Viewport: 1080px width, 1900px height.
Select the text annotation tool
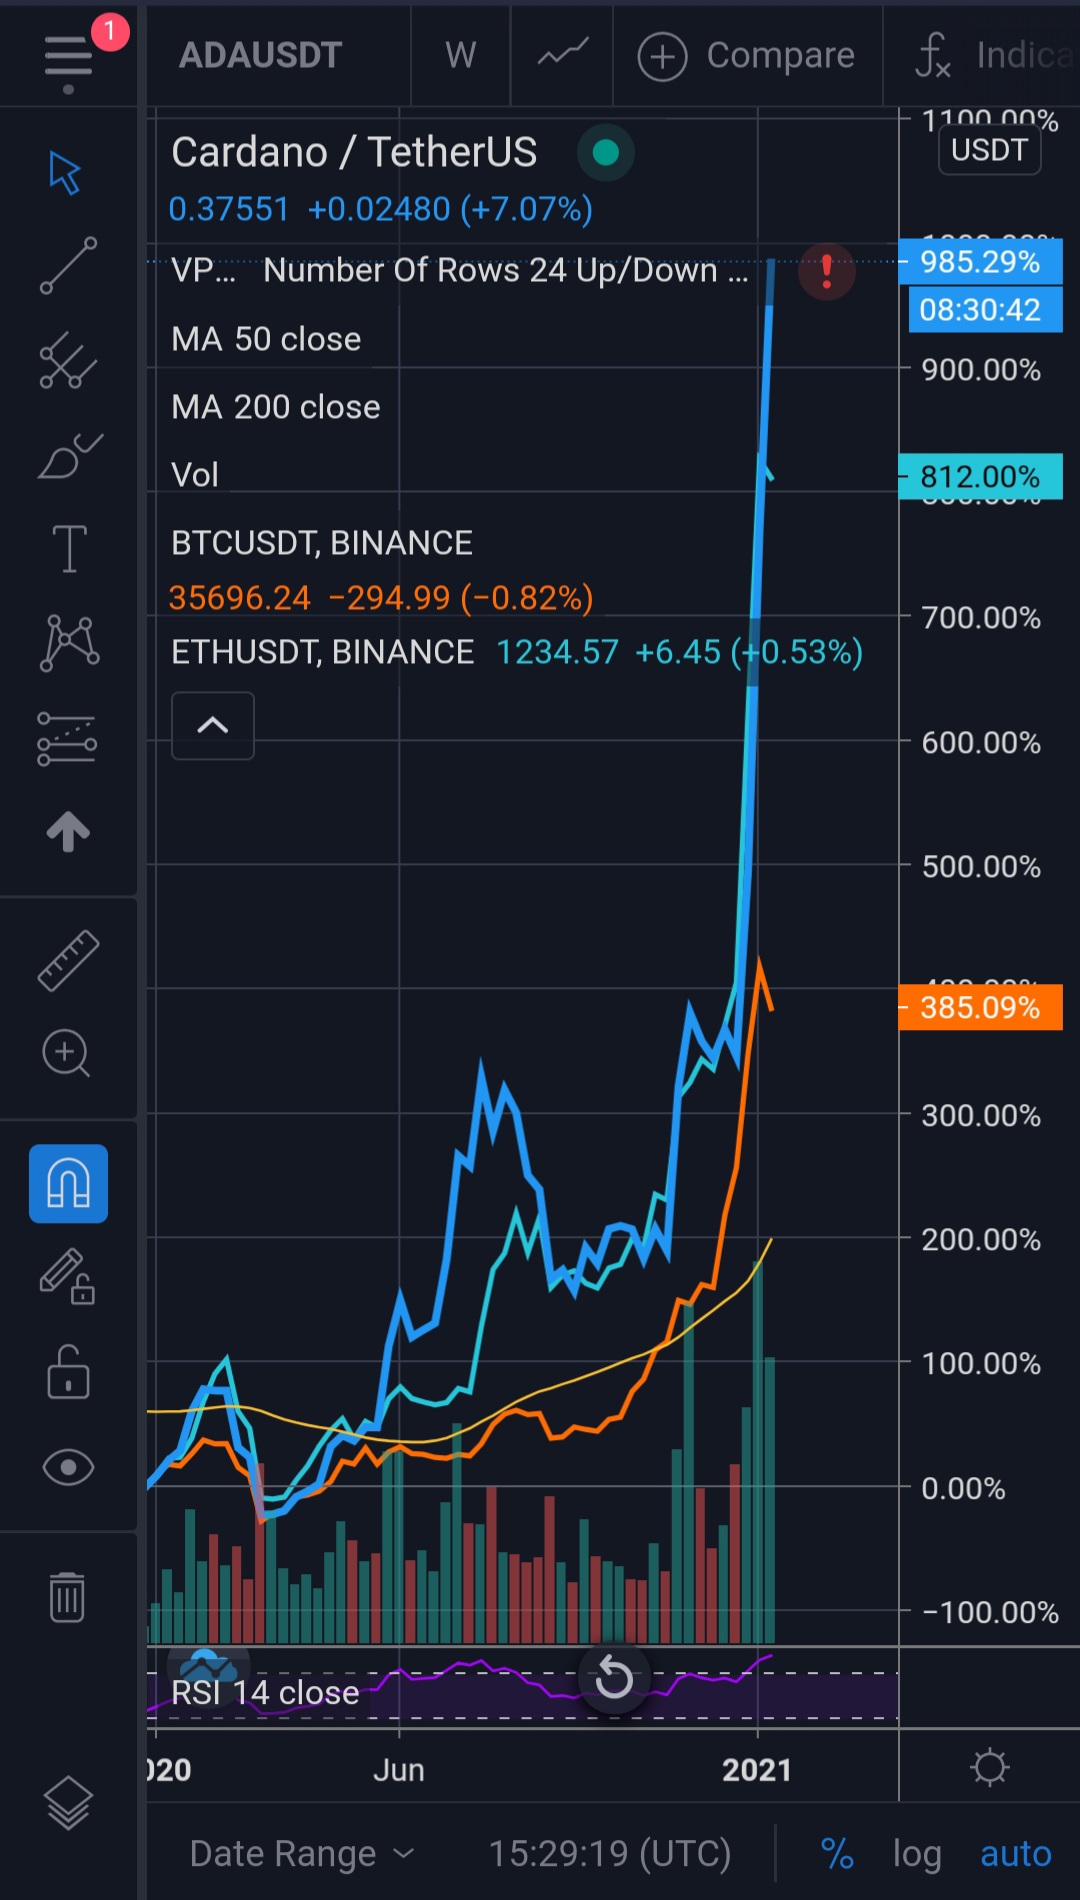[x=69, y=549]
